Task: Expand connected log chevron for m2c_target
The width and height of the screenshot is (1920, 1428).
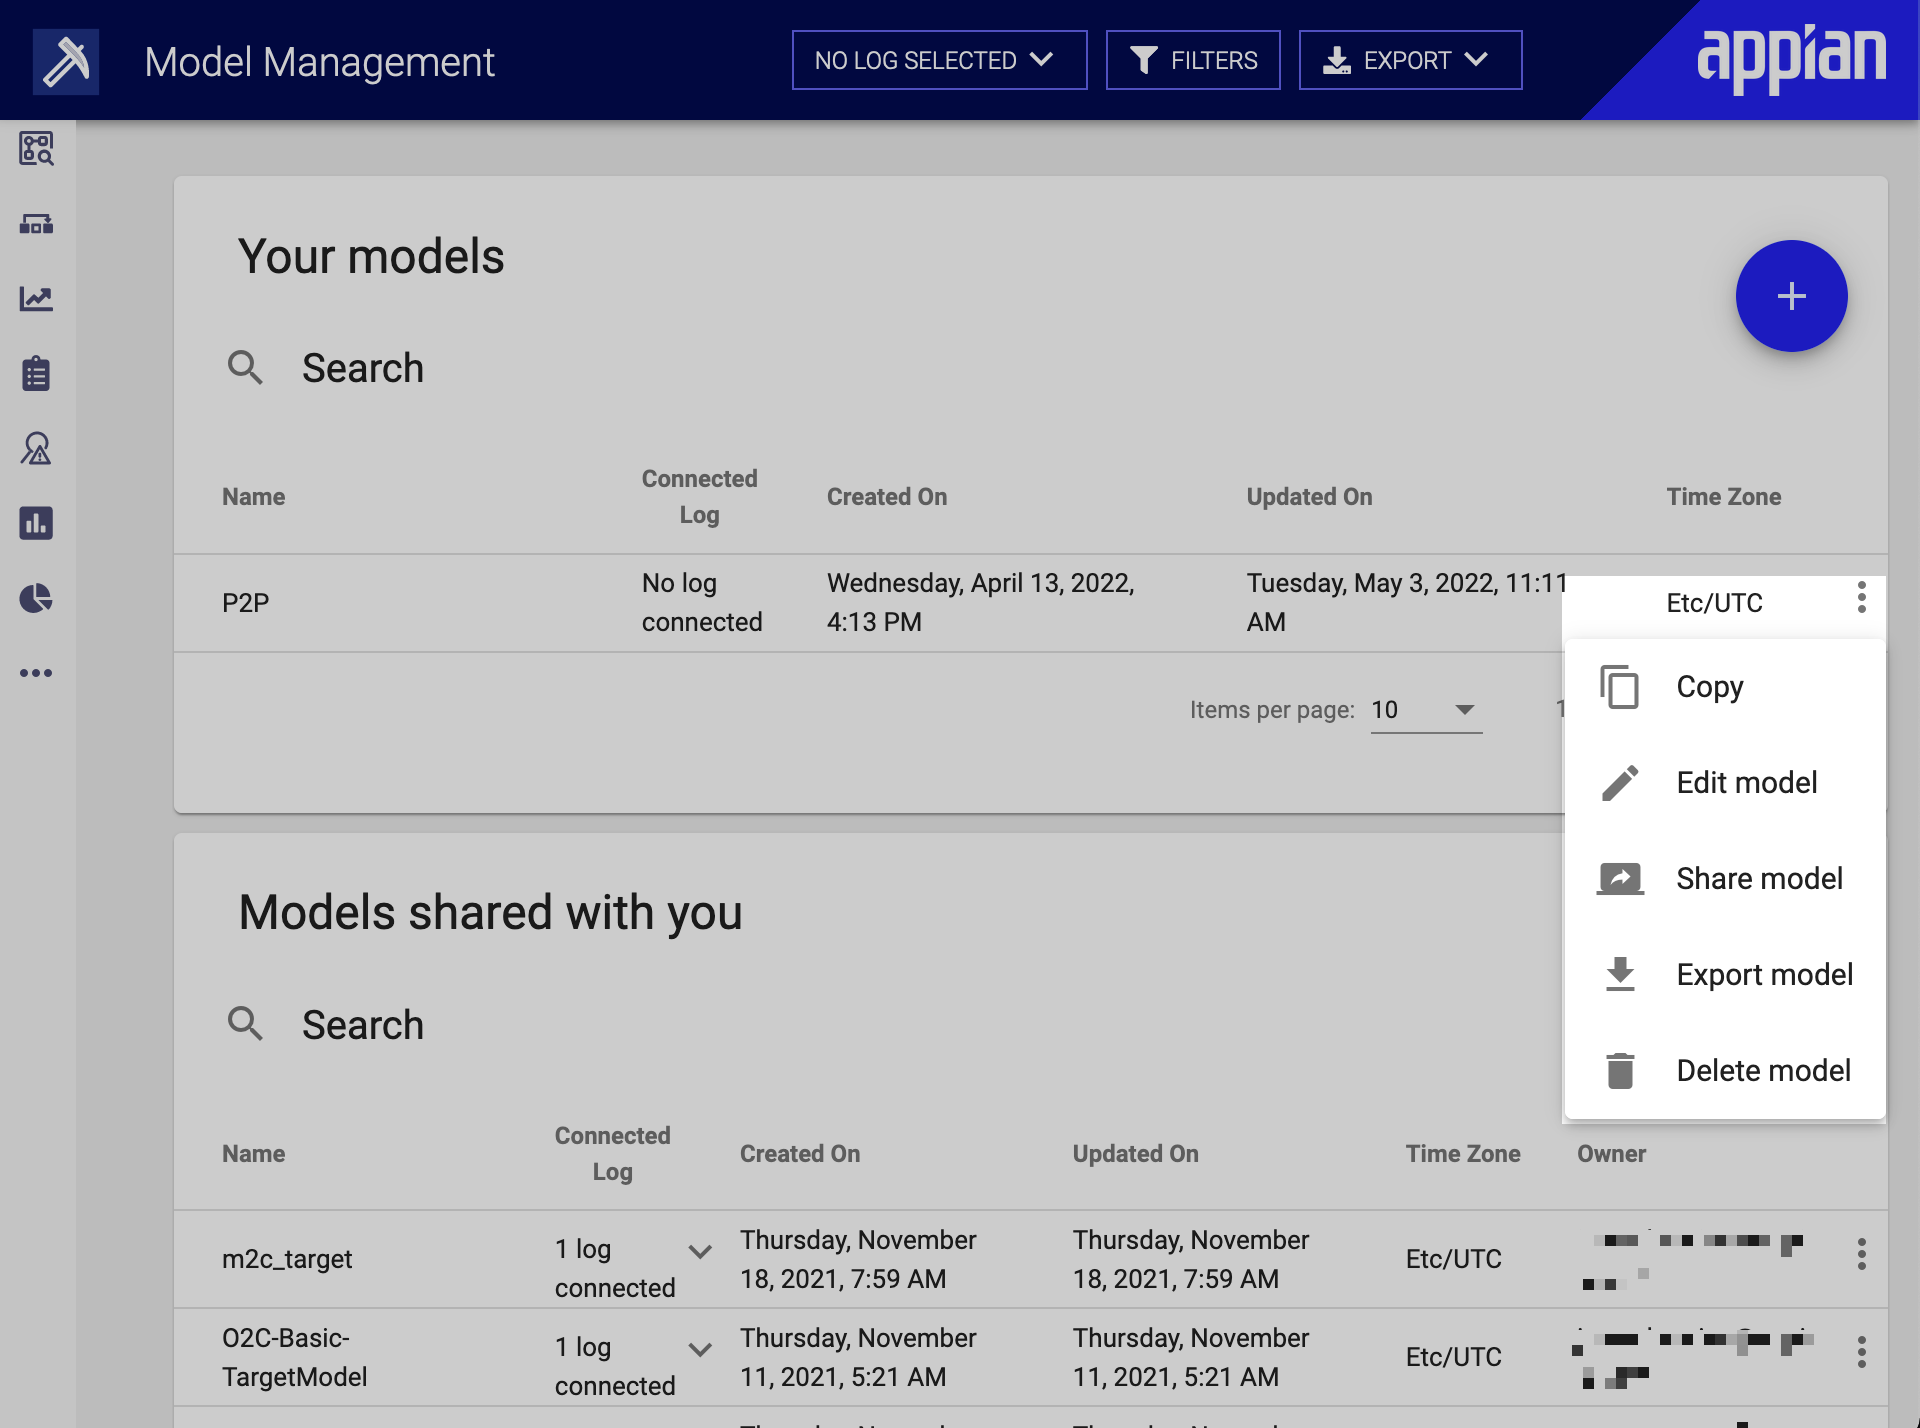Action: pos(700,1251)
